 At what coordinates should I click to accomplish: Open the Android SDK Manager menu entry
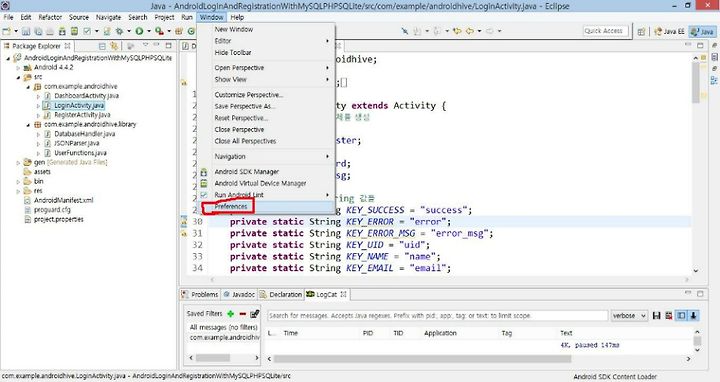[x=247, y=172]
